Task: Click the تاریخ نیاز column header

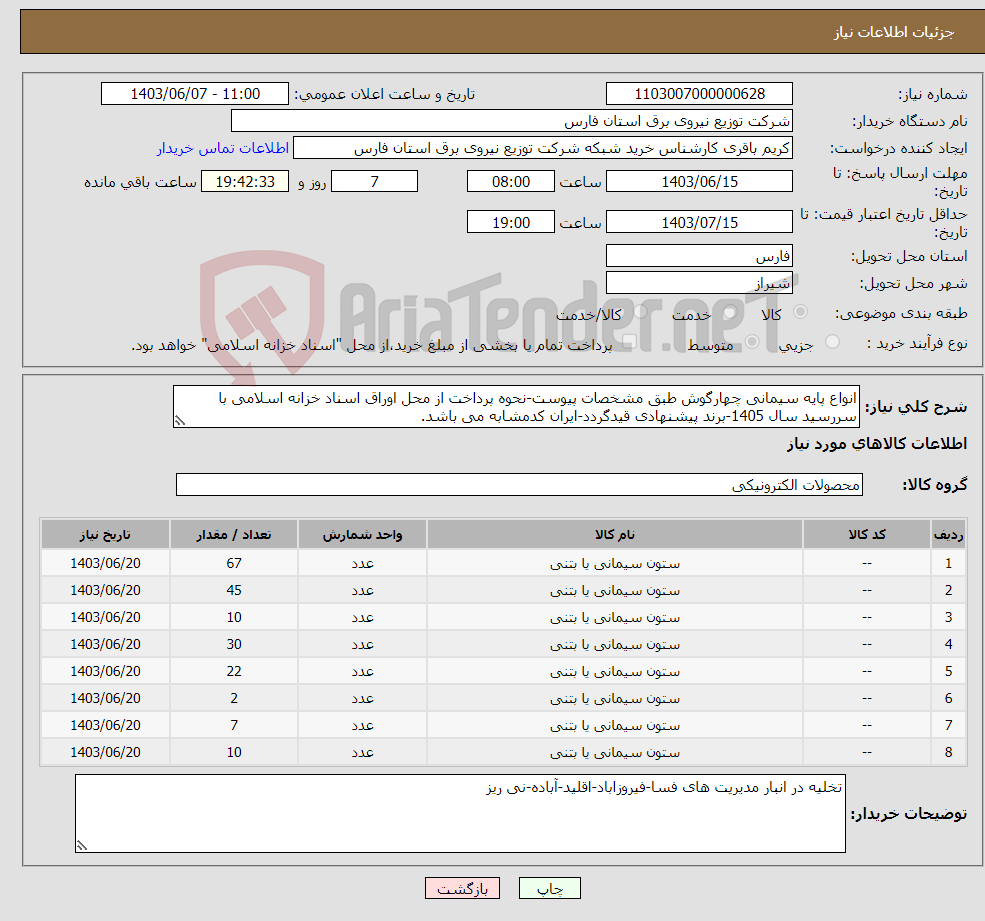Action: coord(105,535)
